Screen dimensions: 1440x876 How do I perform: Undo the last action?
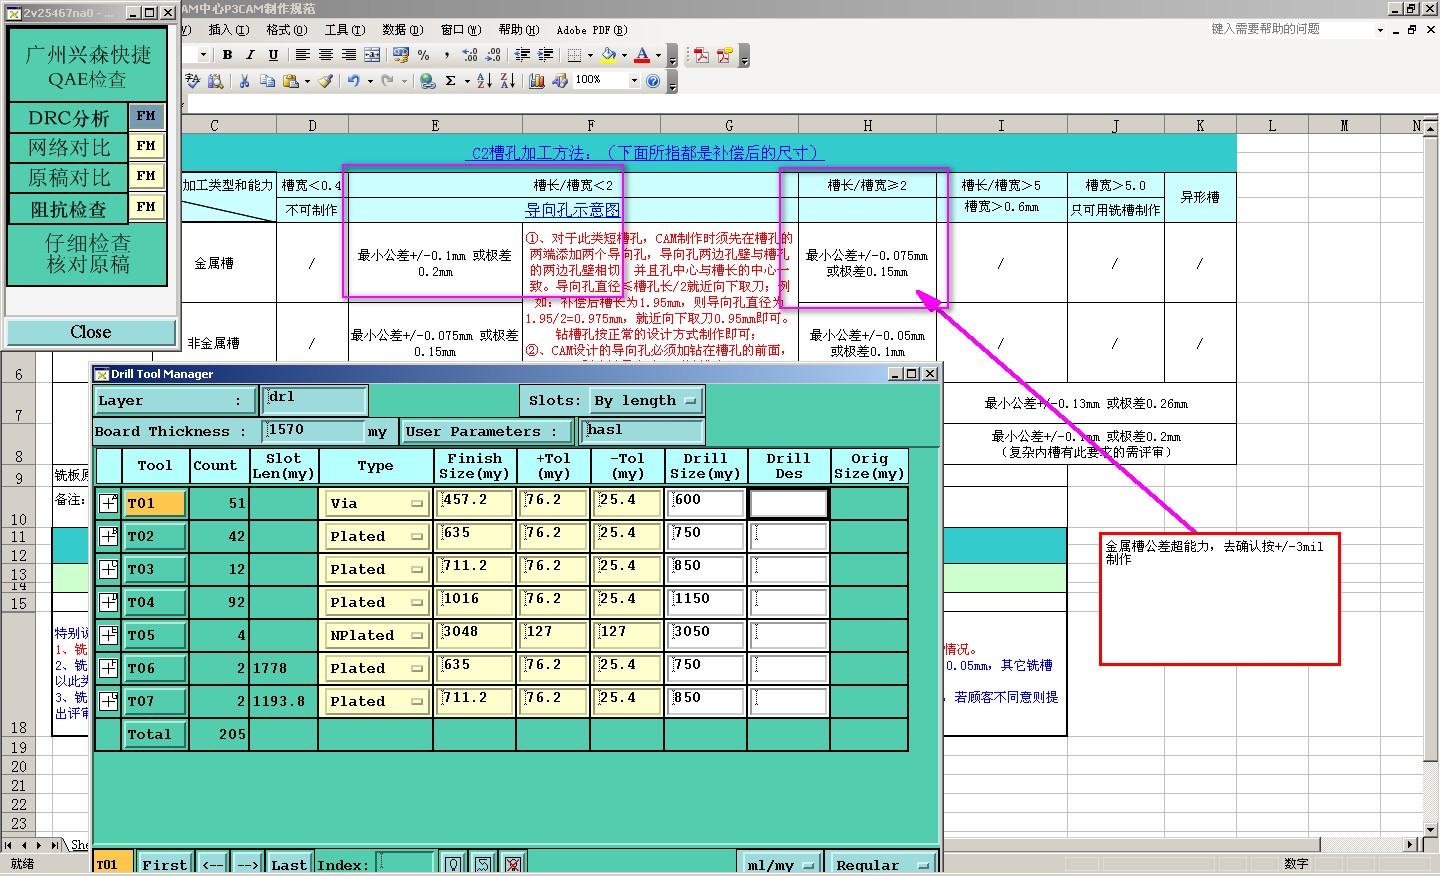pos(353,81)
